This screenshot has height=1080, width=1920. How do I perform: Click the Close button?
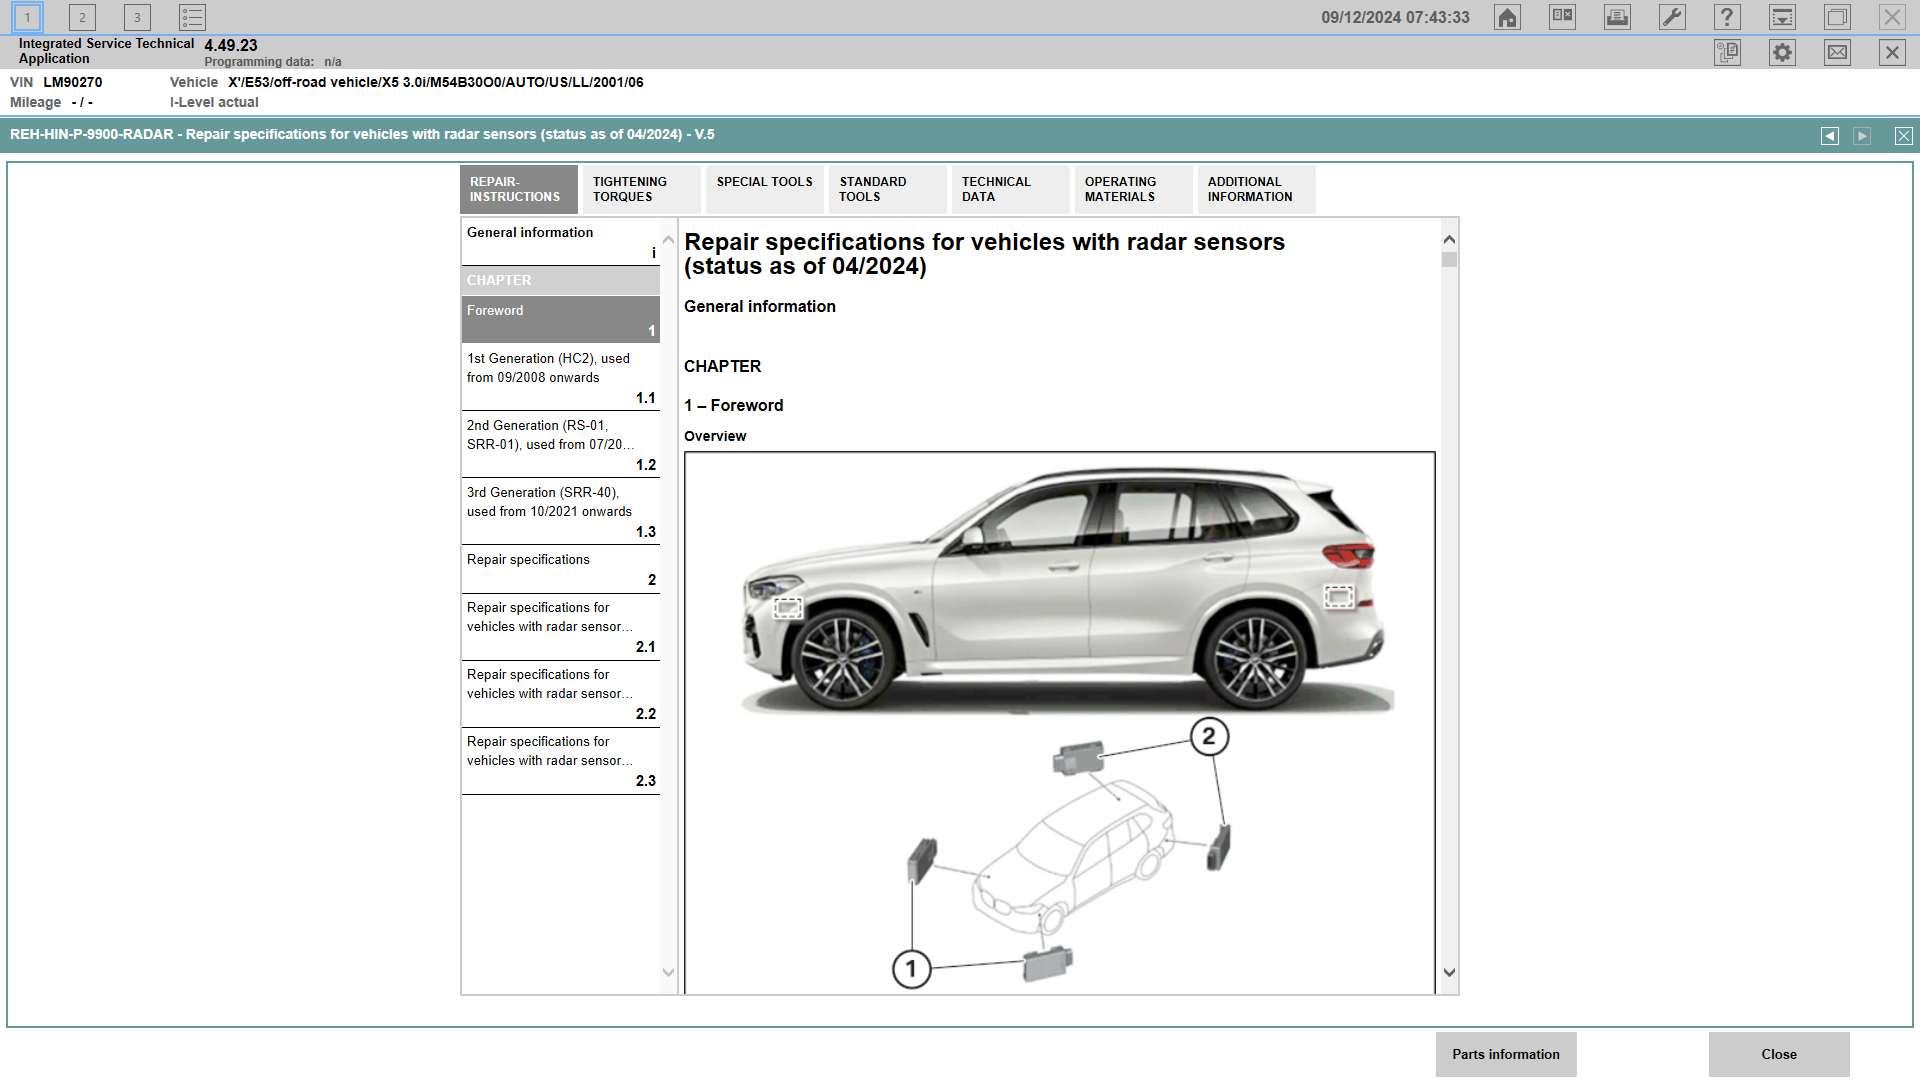1780,1054
